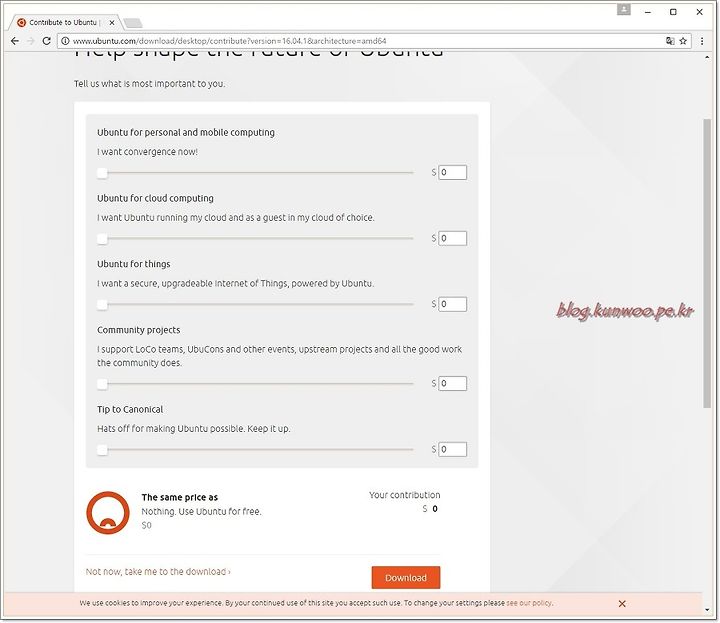Open the translate page icon
720x623 pixels.
pyautogui.click(x=670, y=41)
